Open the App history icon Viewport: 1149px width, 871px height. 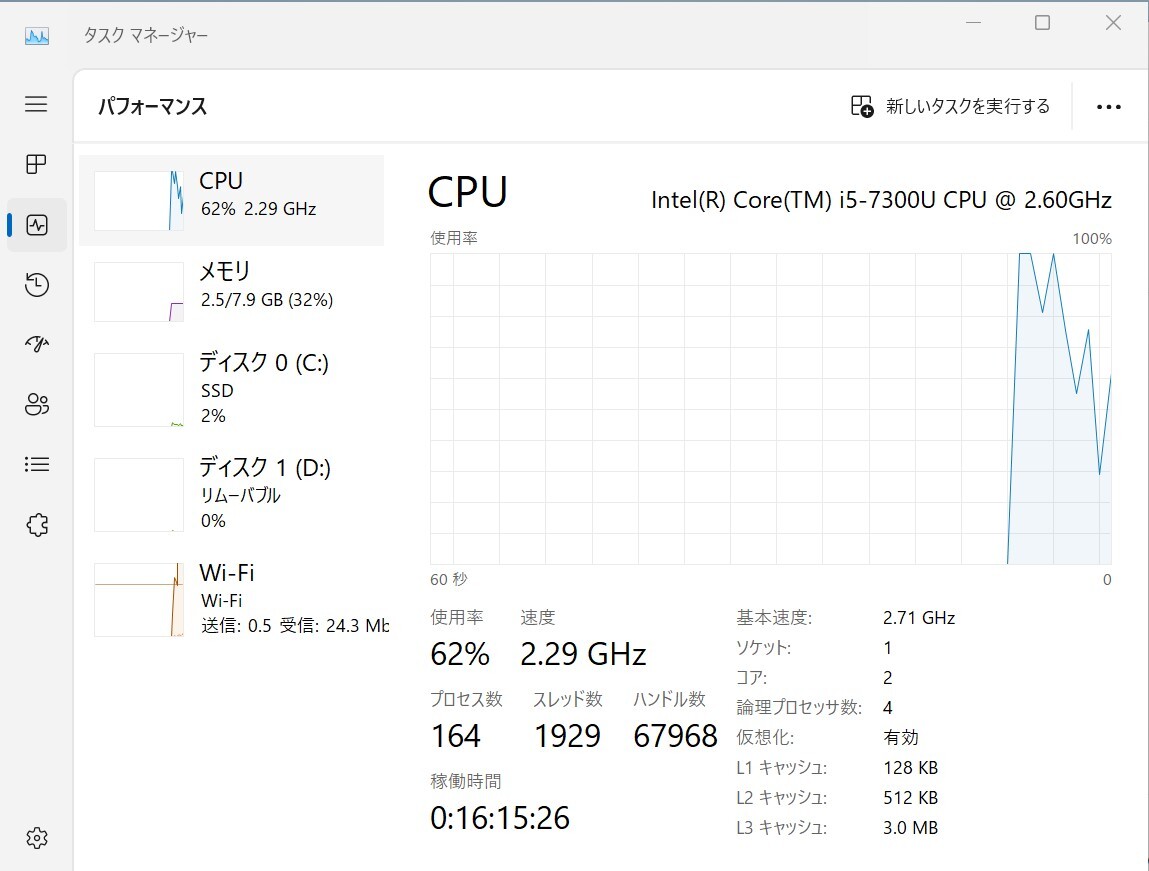(37, 285)
